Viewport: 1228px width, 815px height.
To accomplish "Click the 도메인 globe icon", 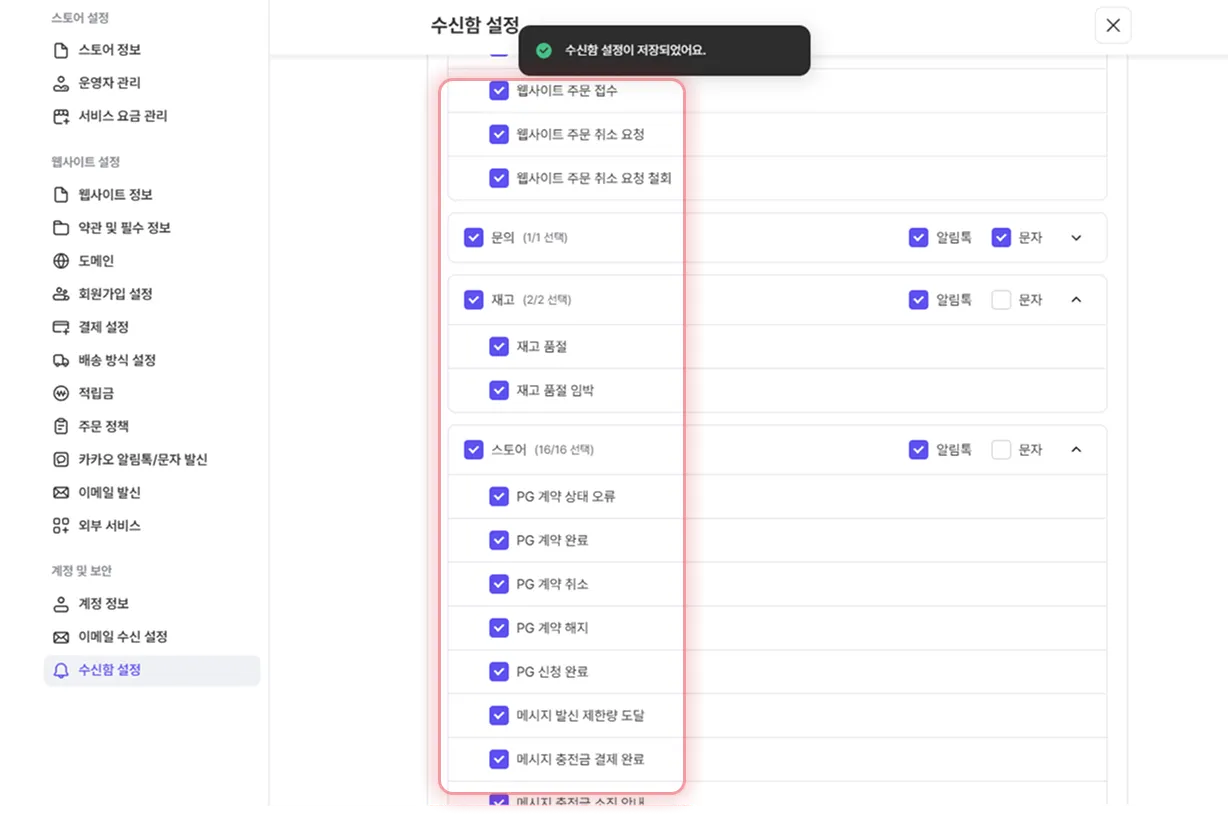I will pyautogui.click(x=61, y=261).
